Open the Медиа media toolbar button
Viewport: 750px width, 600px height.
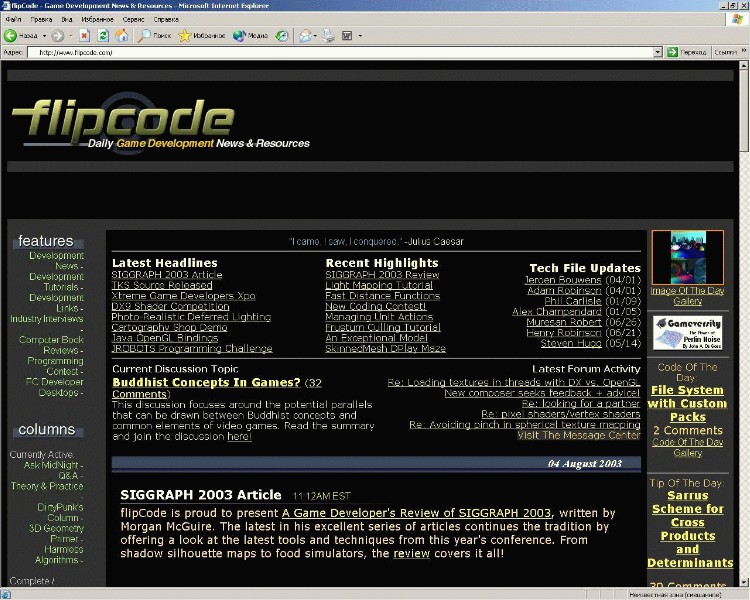tap(250, 35)
